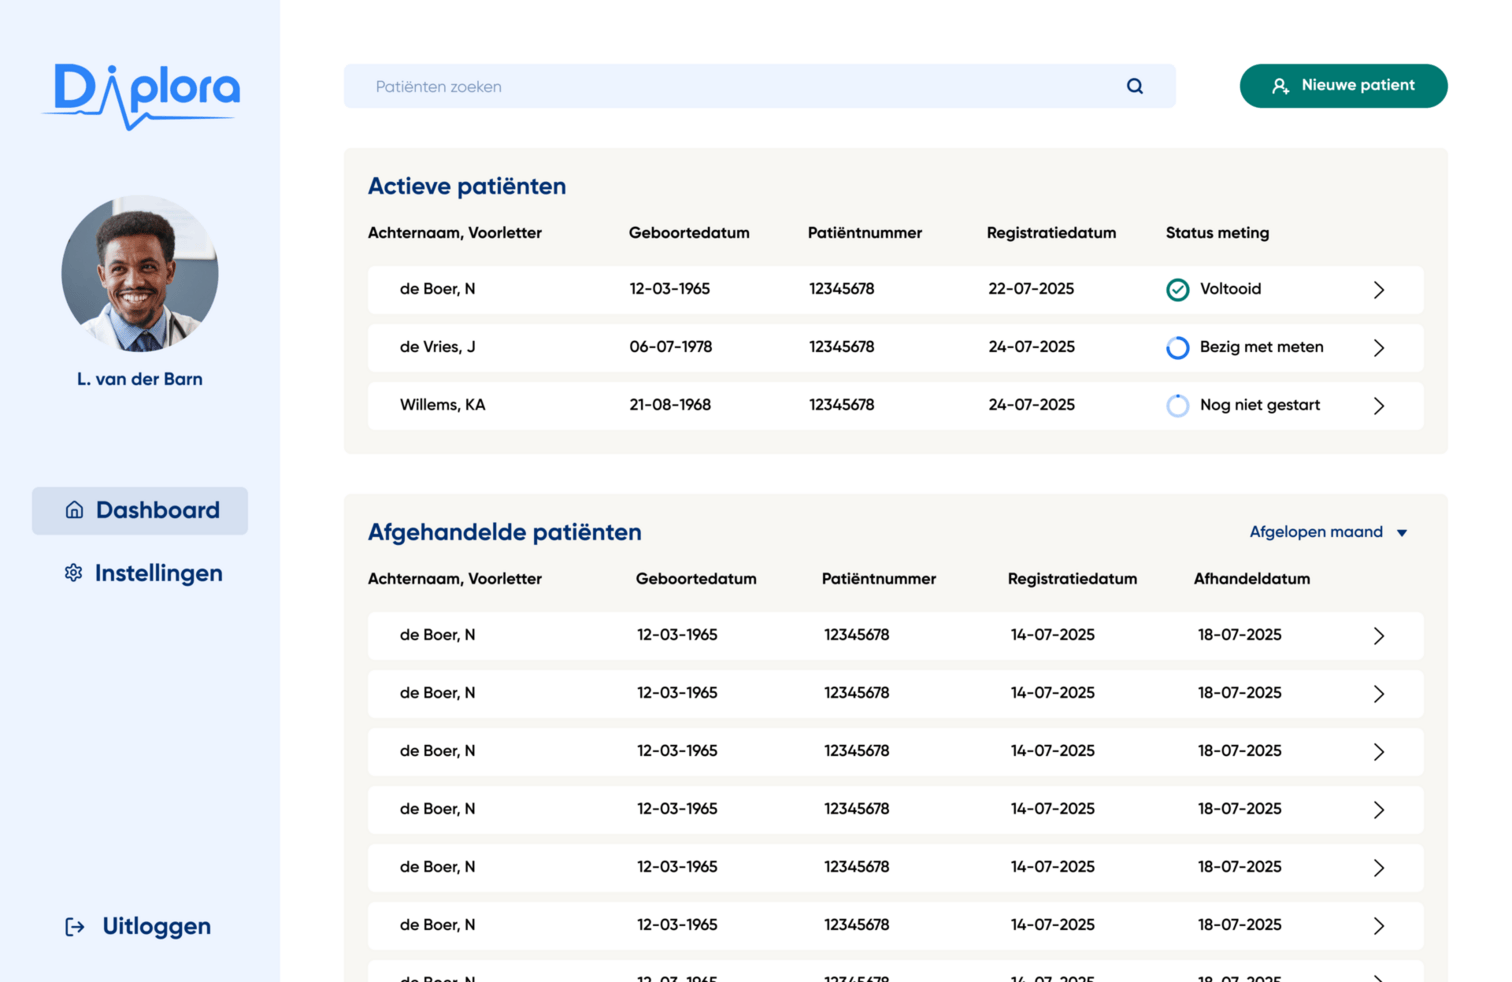This screenshot has height=982, width=1512.
Task: Click the Bezig met meten progress icon
Action: (1178, 348)
